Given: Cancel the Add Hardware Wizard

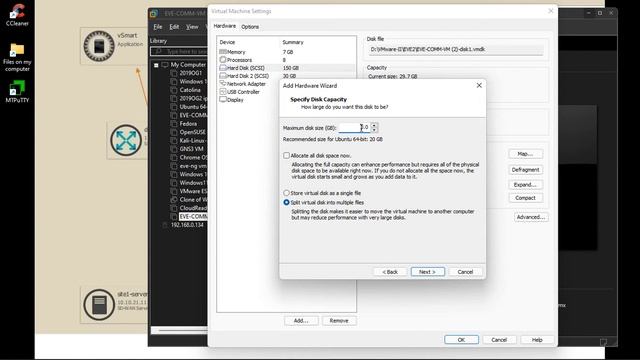Looking at the screenshot, I should 465,272.
